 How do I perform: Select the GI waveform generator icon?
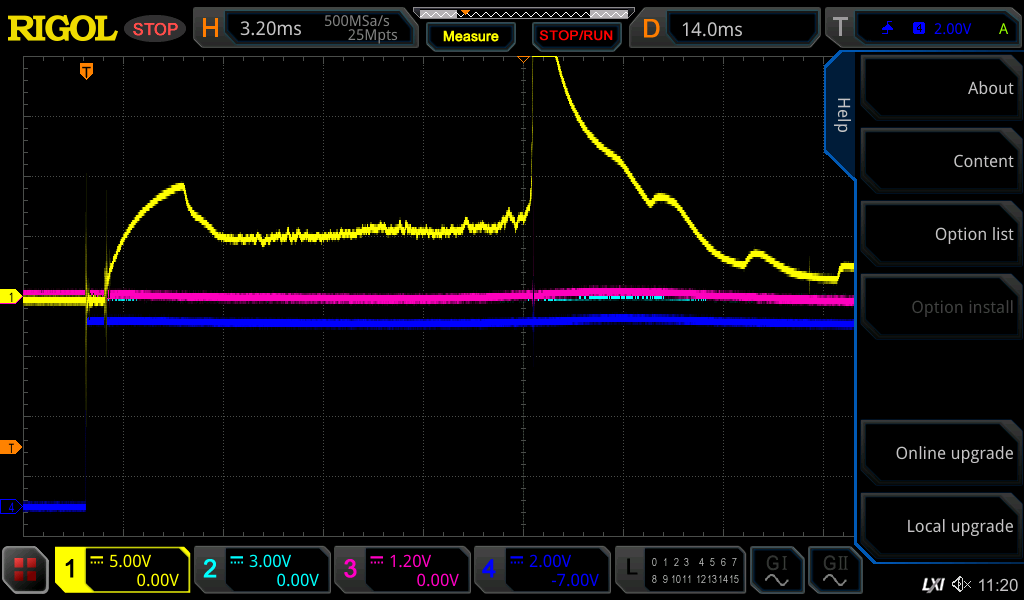[776, 570]
